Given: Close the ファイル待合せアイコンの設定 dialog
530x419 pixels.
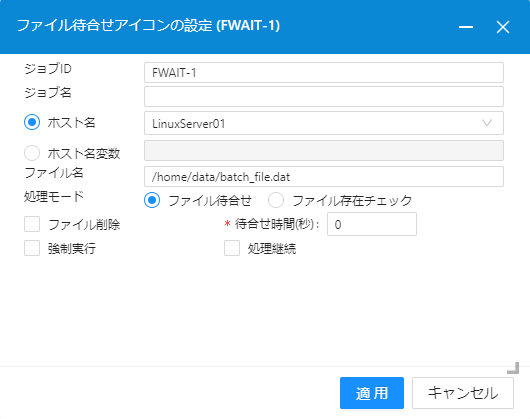Looking at the screenshot, I should tap(503, 27).
